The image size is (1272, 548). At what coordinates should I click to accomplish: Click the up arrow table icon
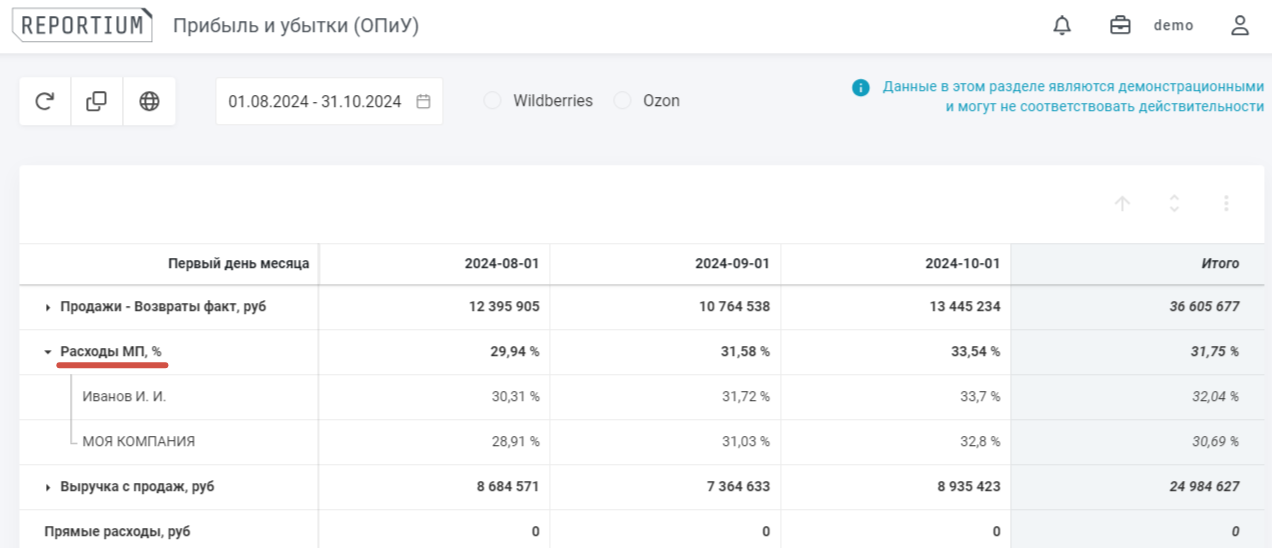coord(1122,204)
